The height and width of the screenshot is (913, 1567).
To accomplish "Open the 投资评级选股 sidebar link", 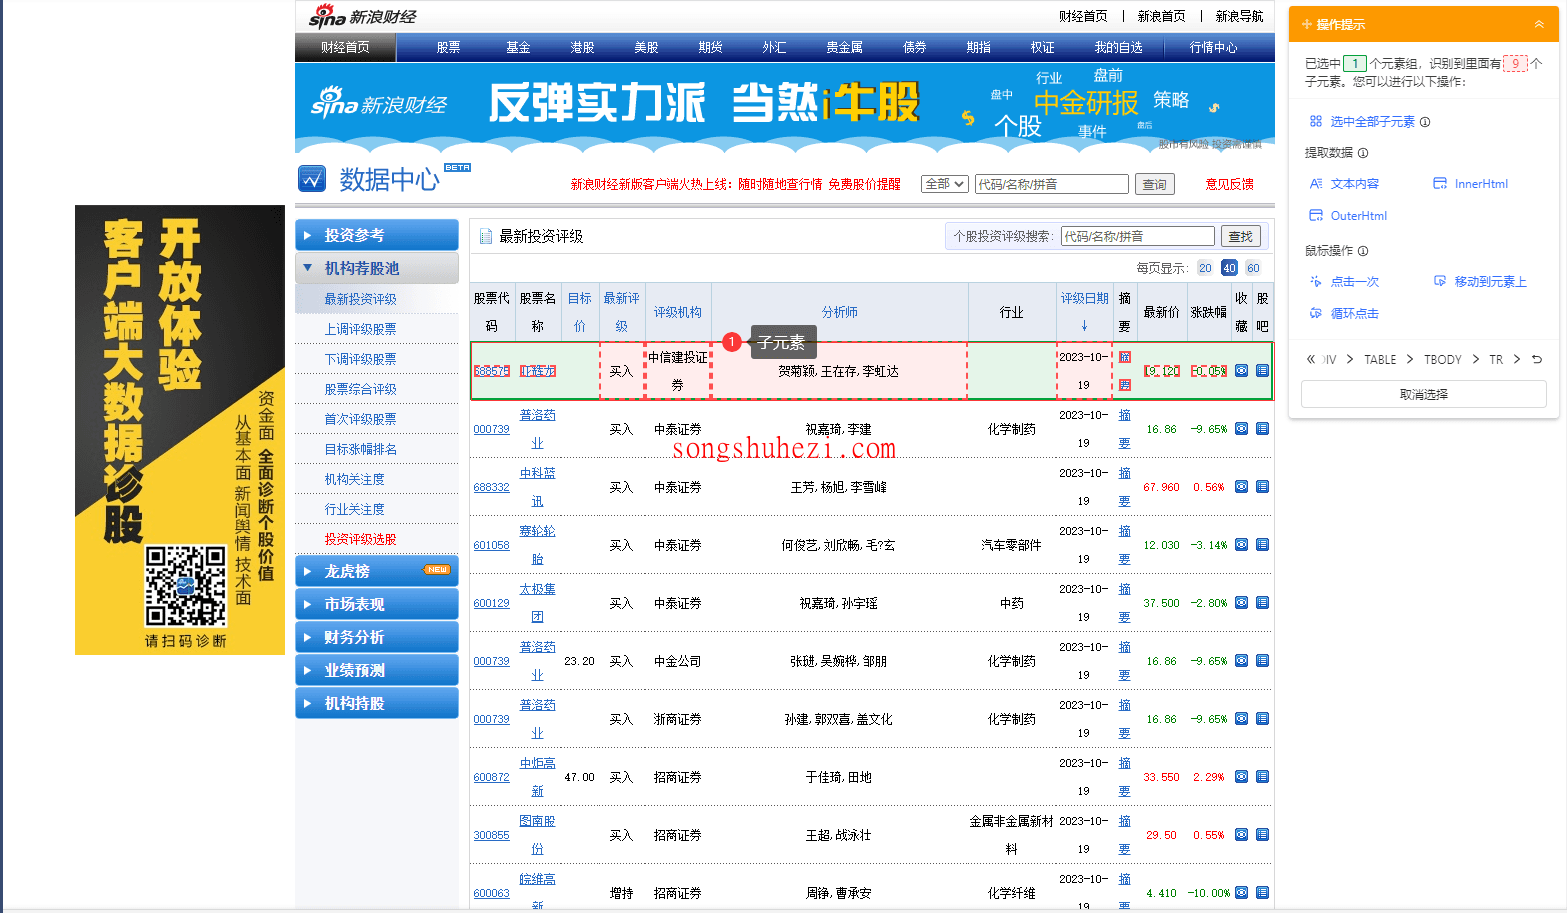I will (360, 539).
